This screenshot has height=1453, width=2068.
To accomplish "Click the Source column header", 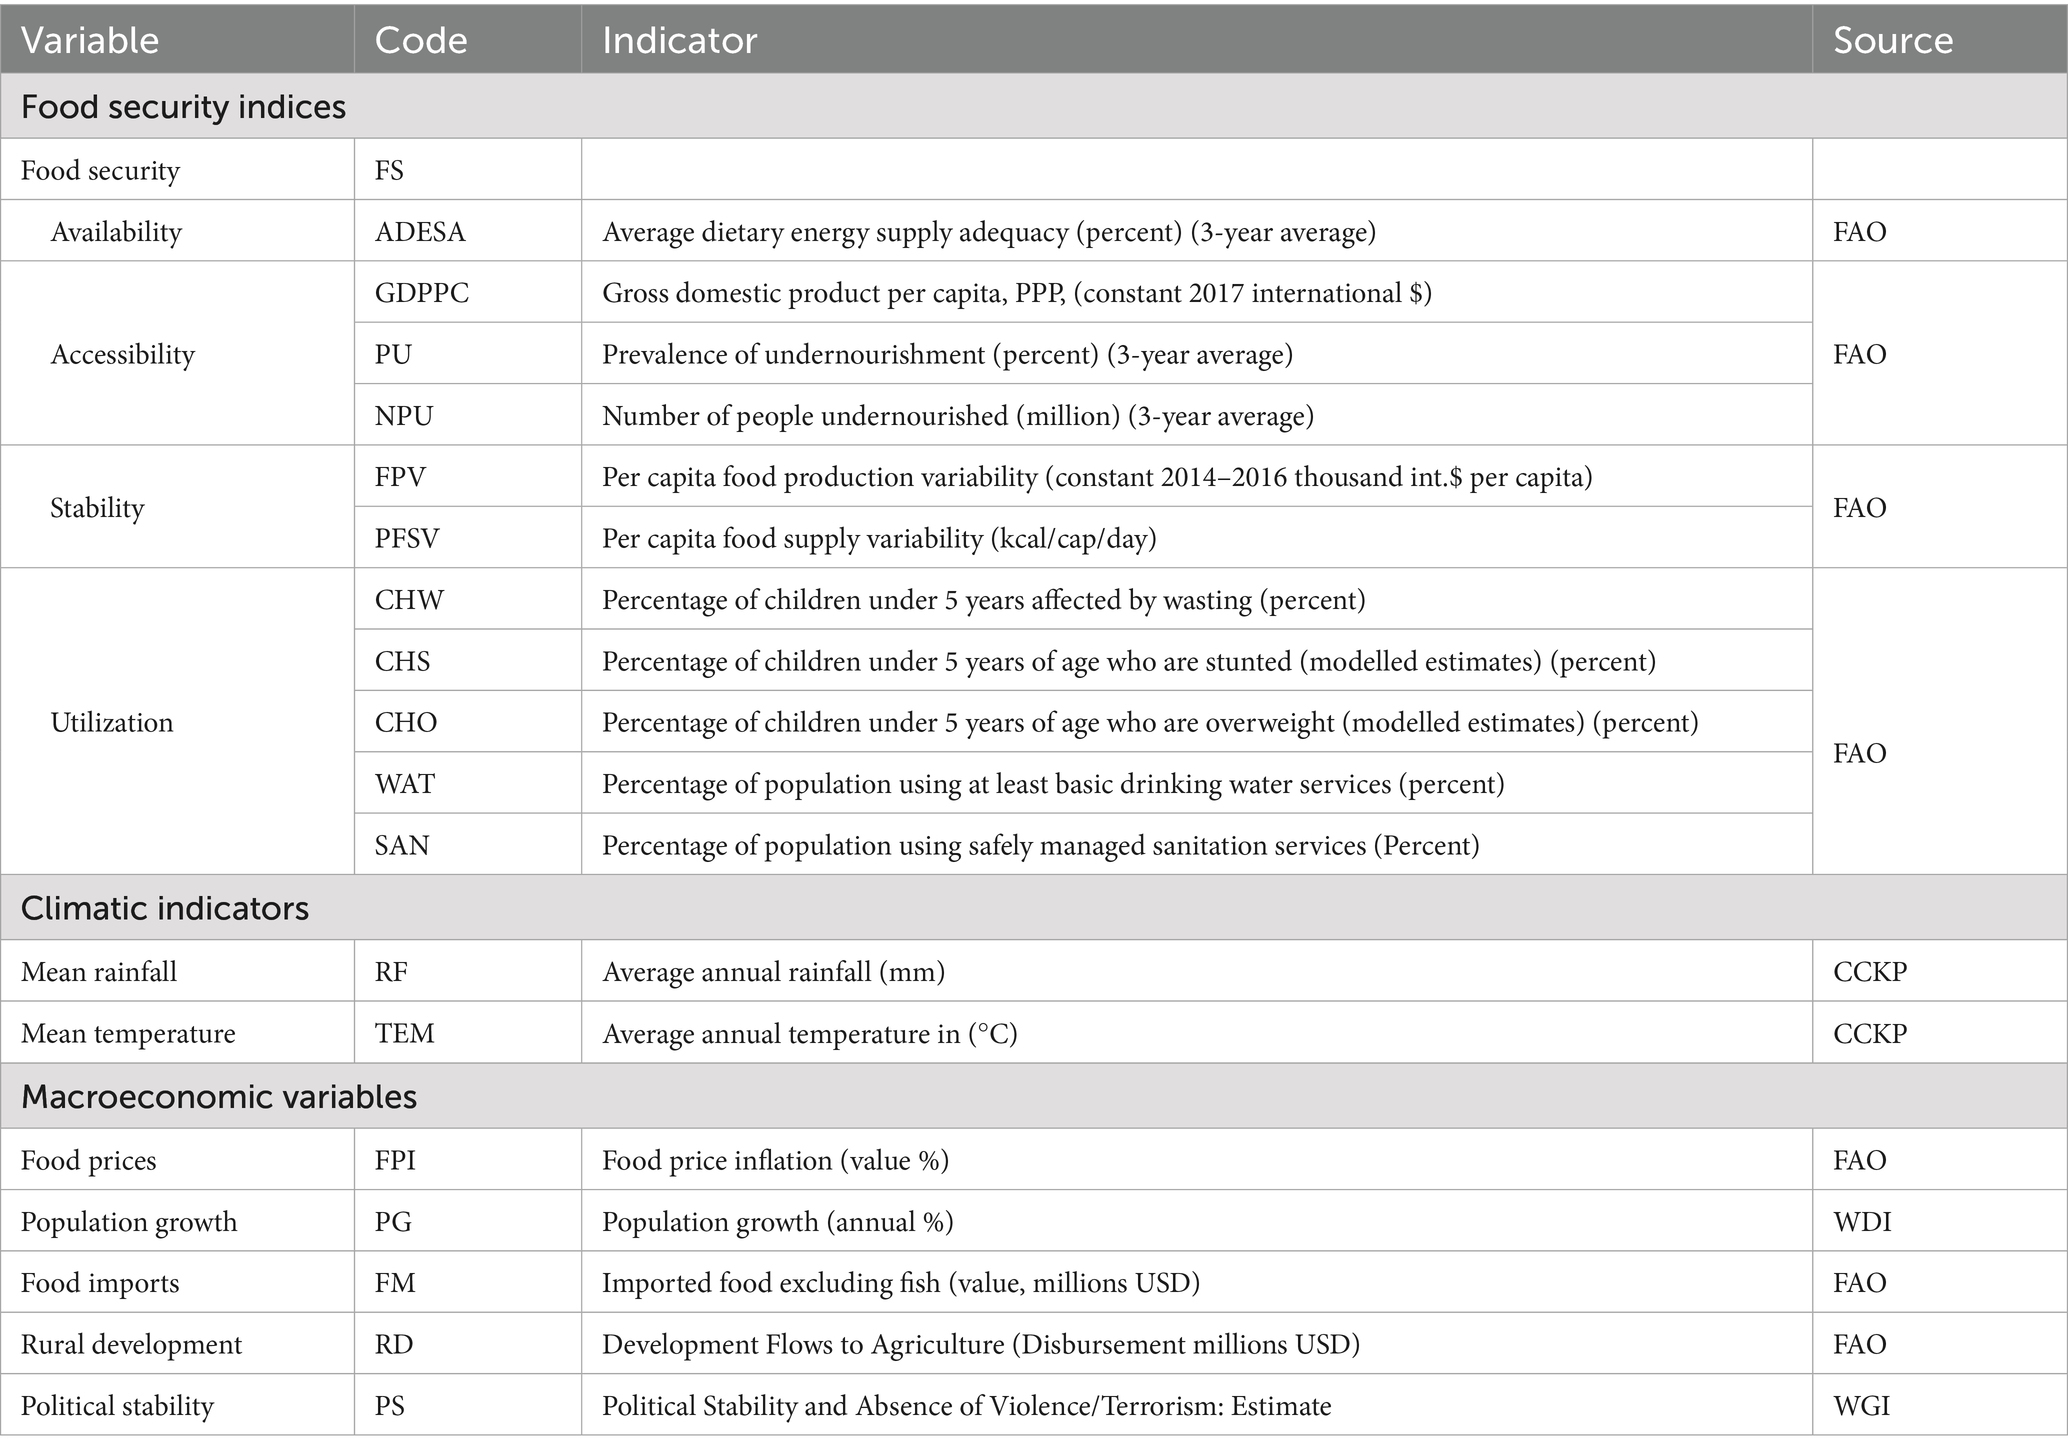I will tap(1892, 40).
